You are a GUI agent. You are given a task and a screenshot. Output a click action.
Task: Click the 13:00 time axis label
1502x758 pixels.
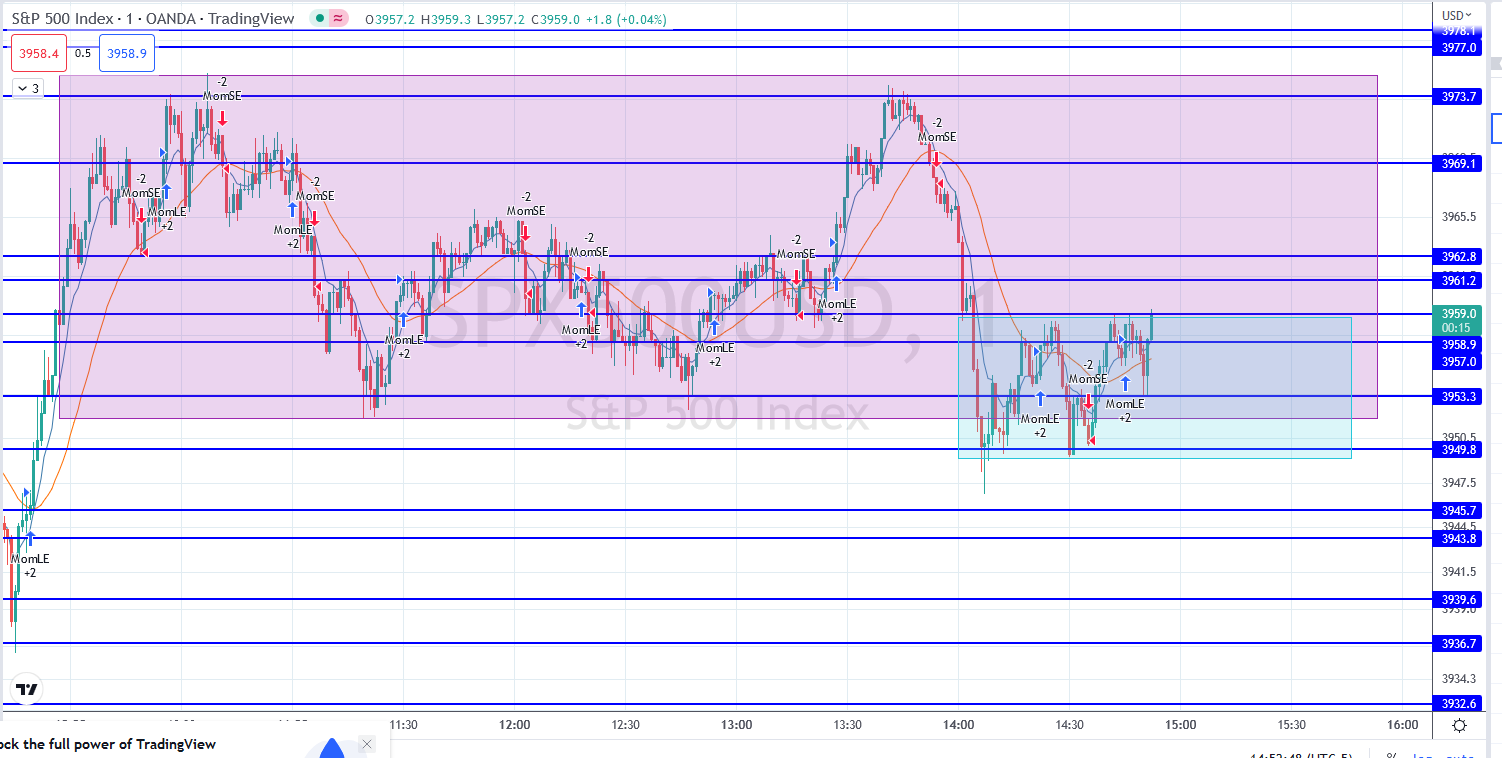(736, 725)
